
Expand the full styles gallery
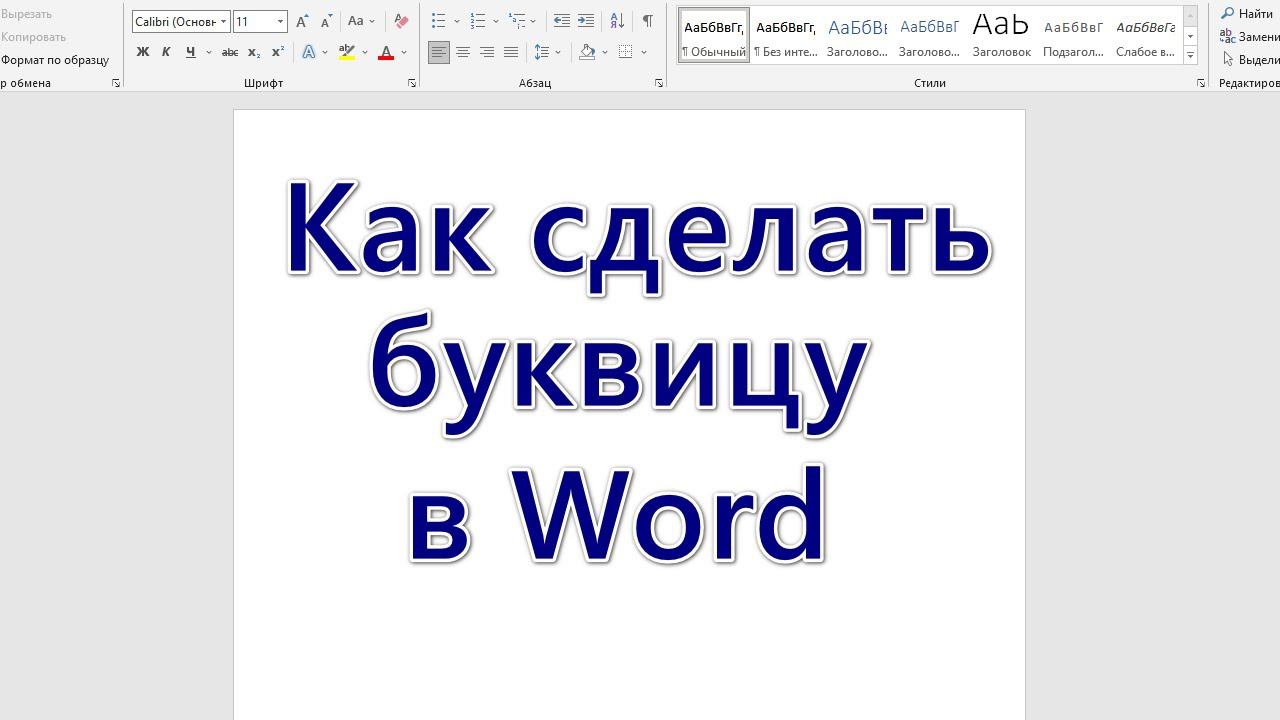(1191, 55)
